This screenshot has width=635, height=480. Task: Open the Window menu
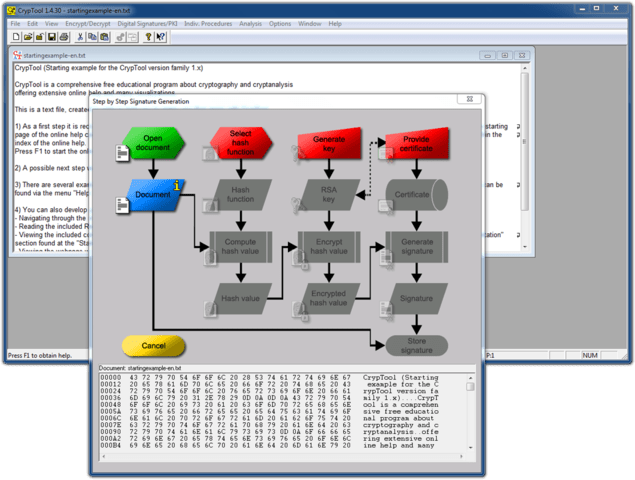coord(310,24)
